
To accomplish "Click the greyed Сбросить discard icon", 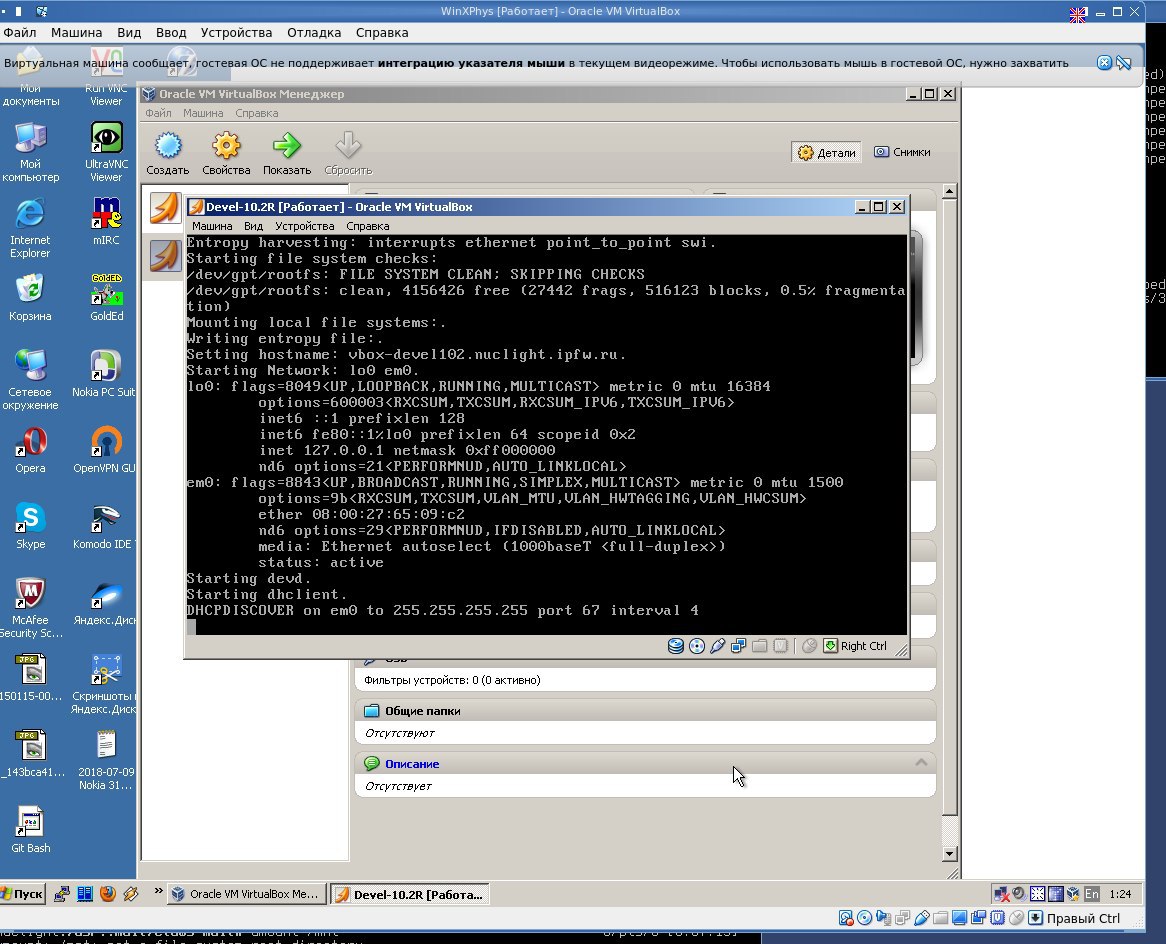I will coord(348,145).
